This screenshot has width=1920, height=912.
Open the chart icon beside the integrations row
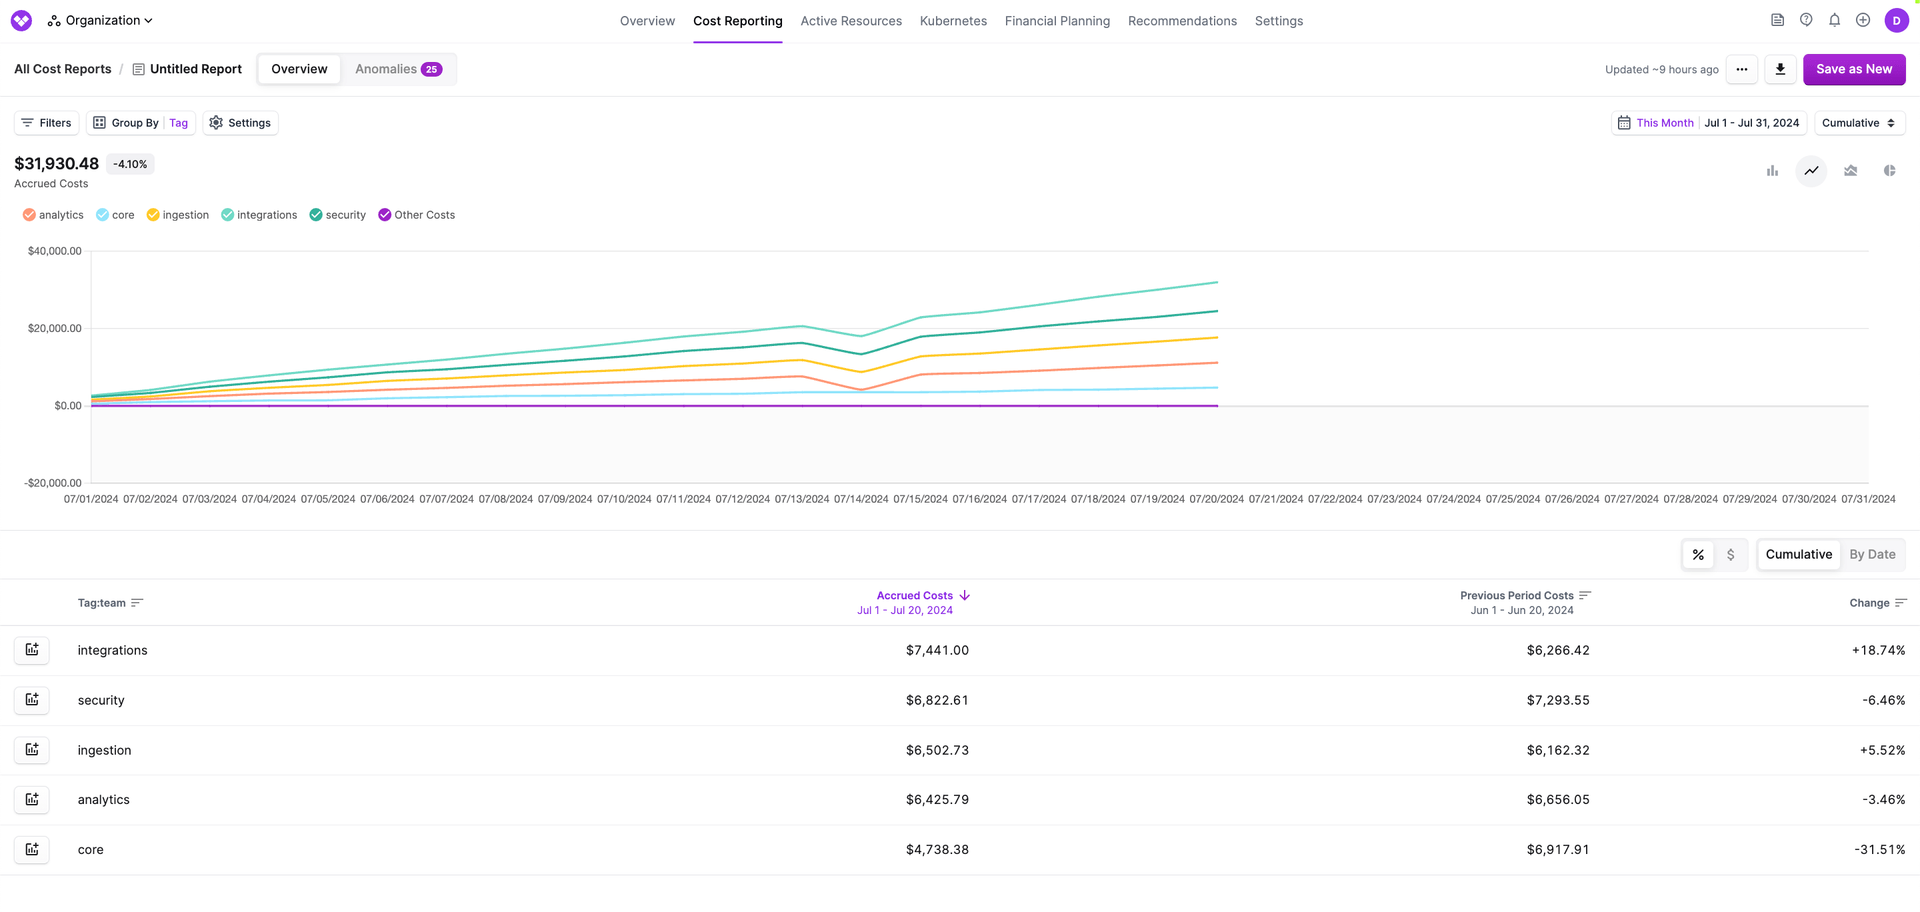coord(31,650)
